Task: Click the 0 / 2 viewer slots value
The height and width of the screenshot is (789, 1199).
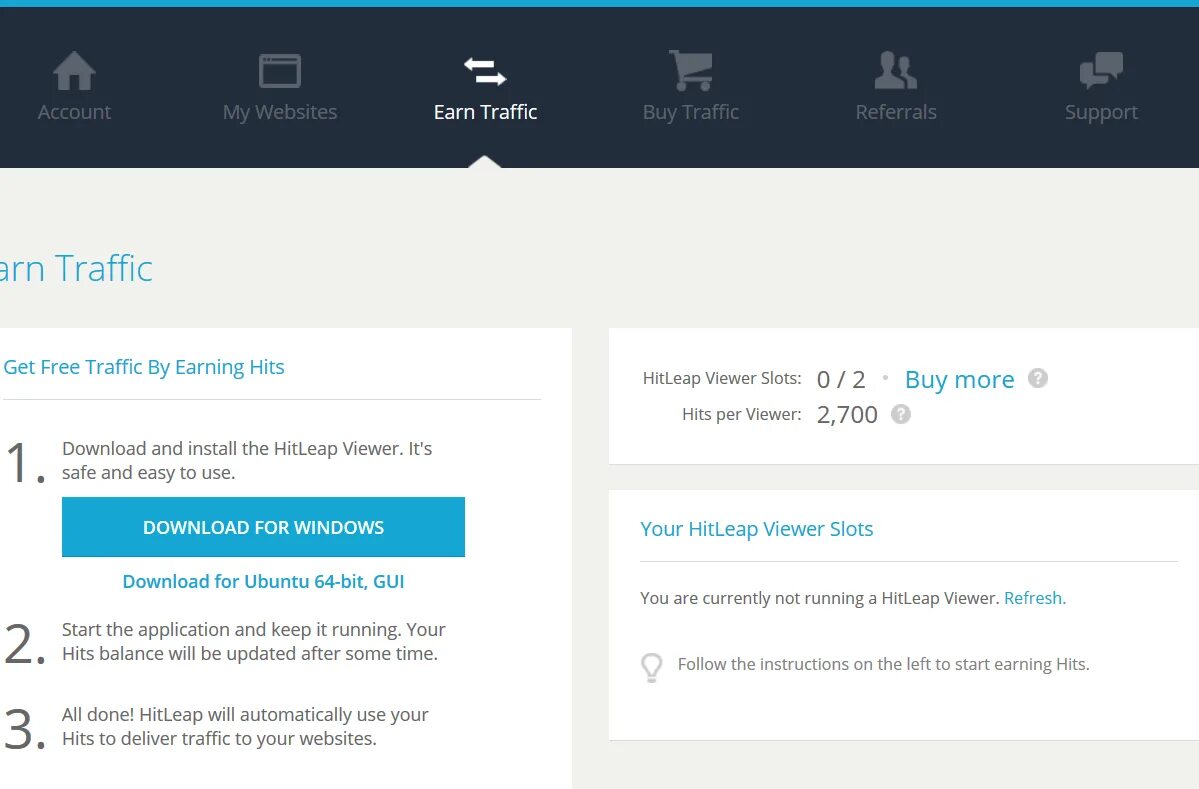Action: (x=840, y=379)
